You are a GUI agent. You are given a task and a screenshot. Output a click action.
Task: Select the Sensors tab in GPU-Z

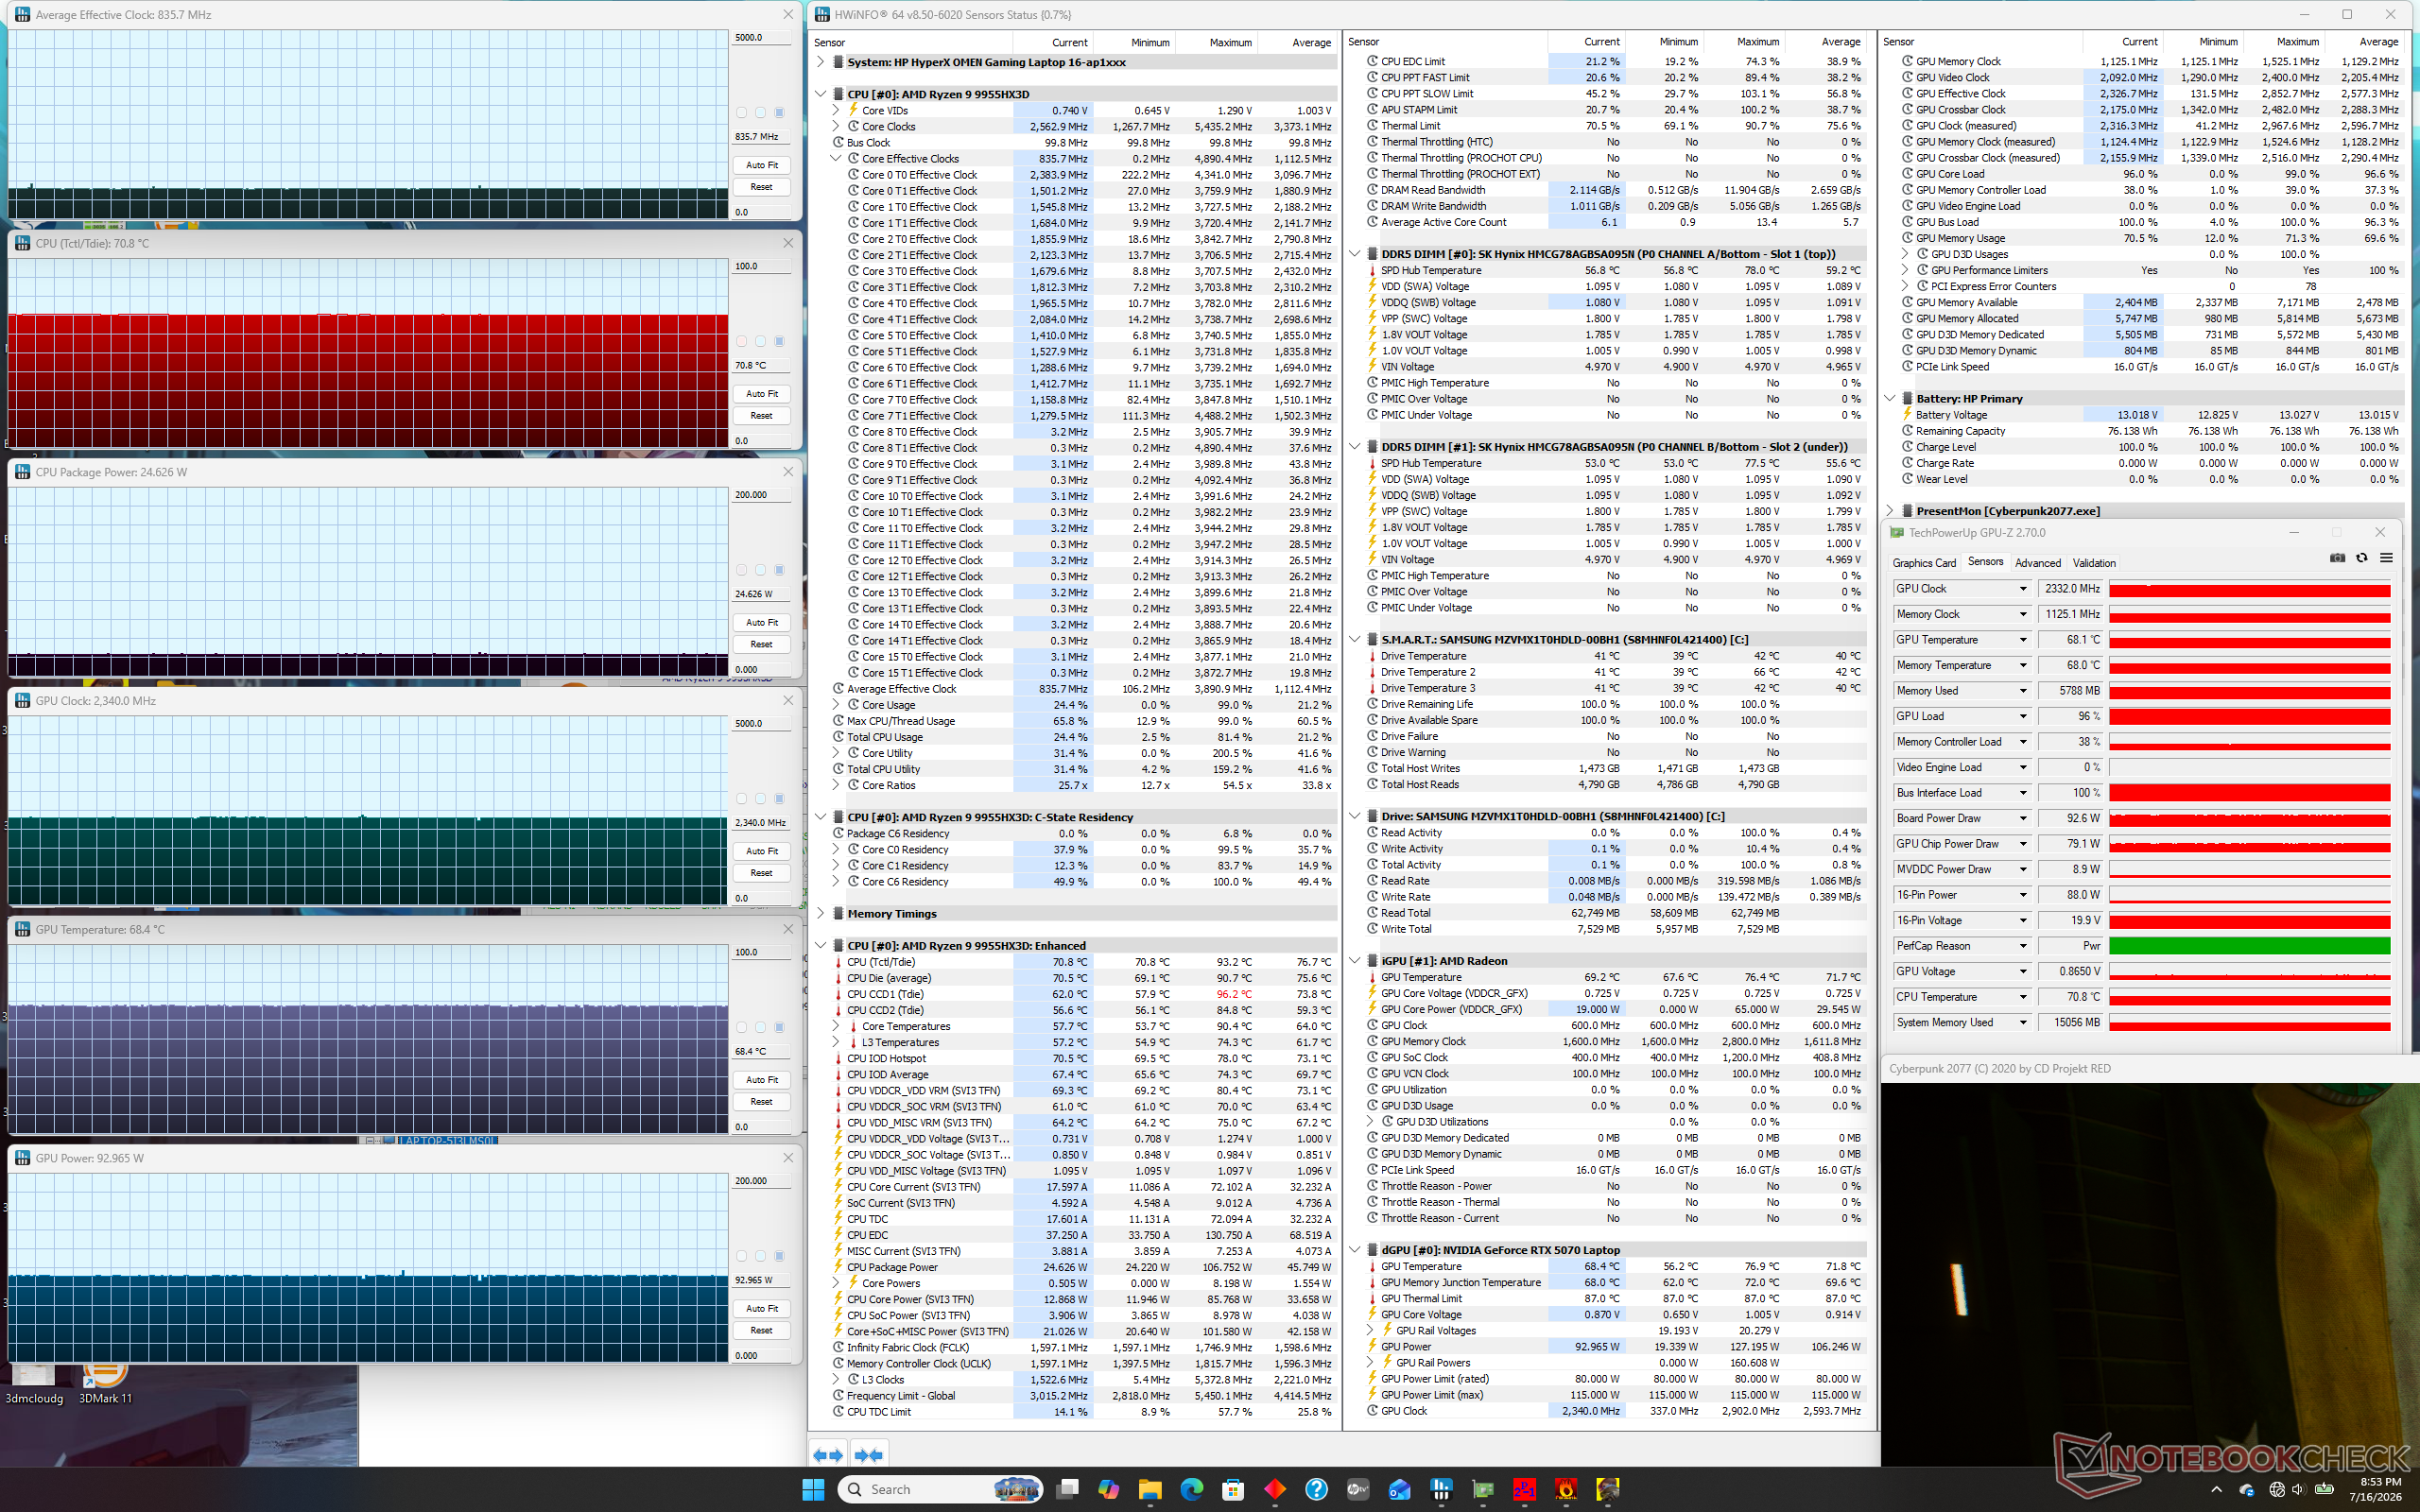coord(1985,562)
